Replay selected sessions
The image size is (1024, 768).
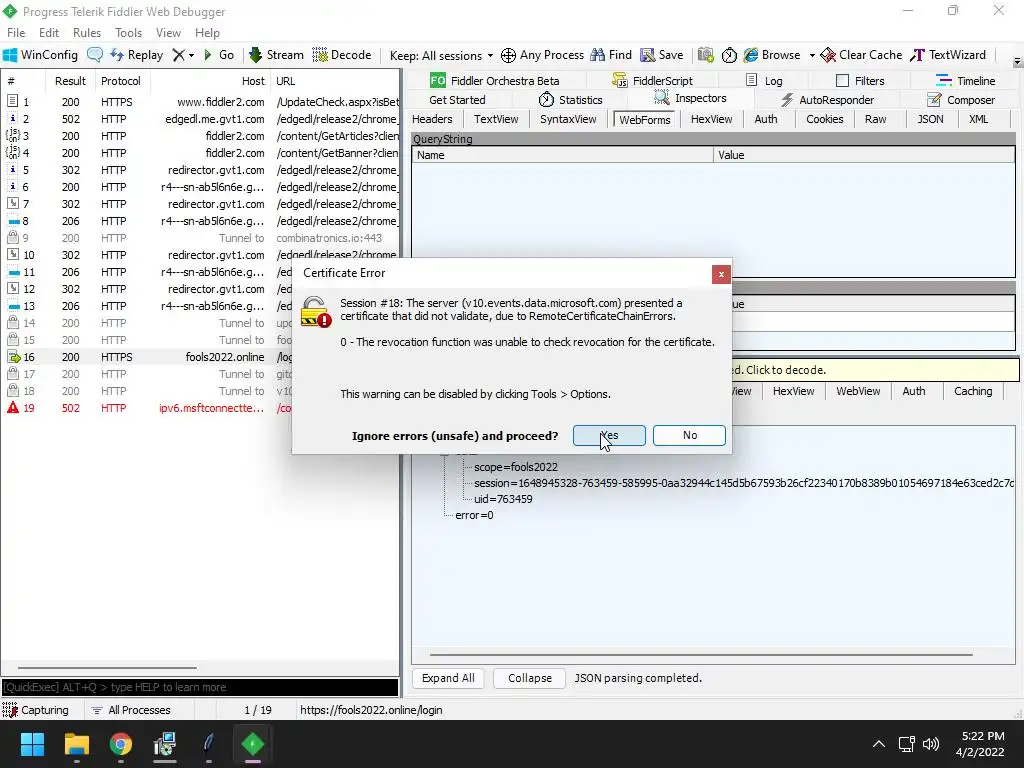pyautogui.click(x=137, y=55)
